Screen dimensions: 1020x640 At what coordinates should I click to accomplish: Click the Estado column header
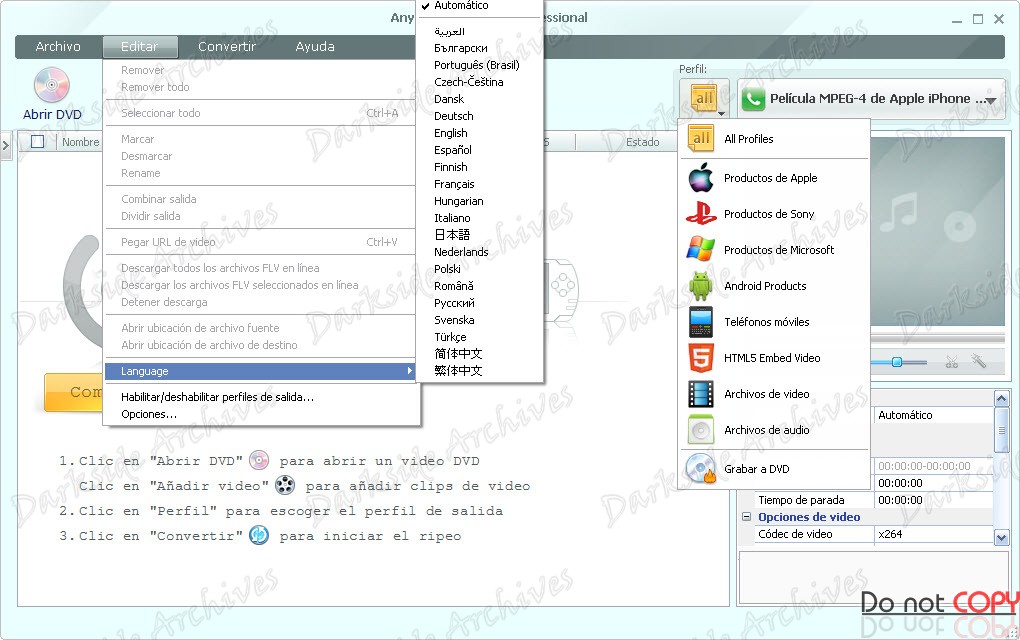[642, 142]
